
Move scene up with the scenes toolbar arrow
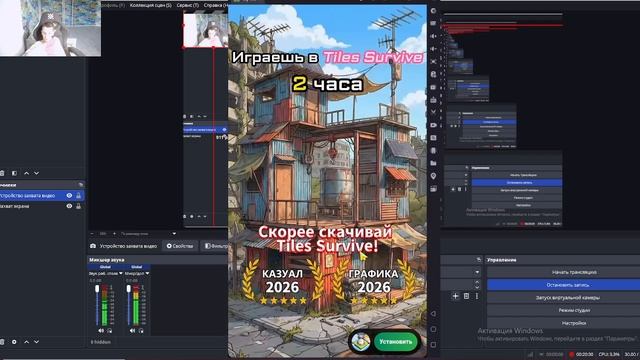click(27, 173)
